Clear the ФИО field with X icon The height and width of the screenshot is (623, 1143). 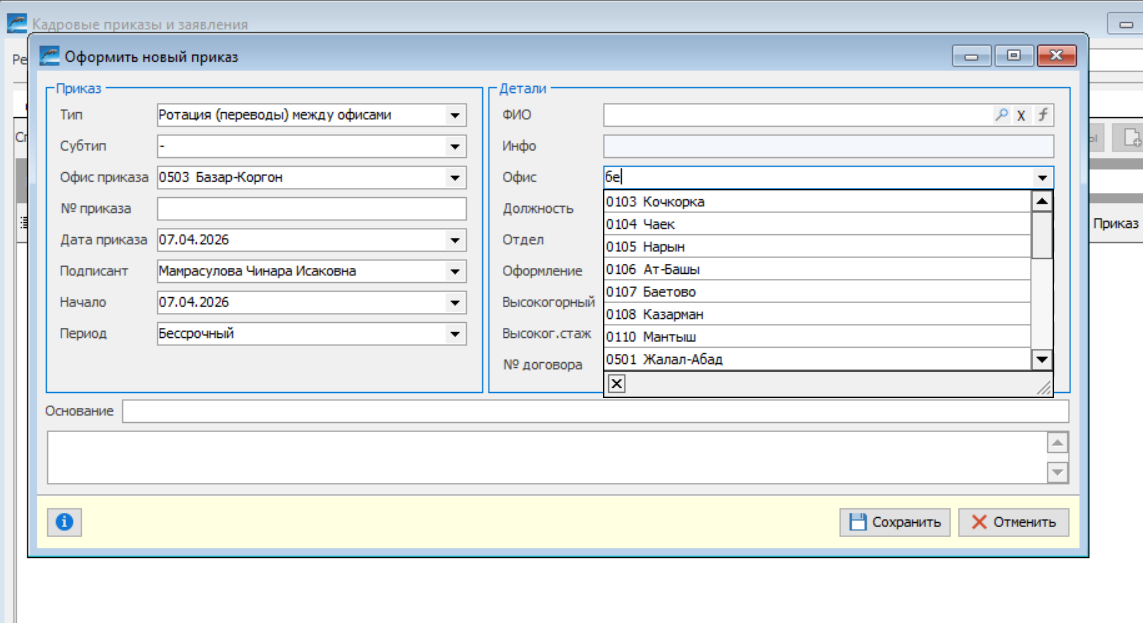(1021, 115)
